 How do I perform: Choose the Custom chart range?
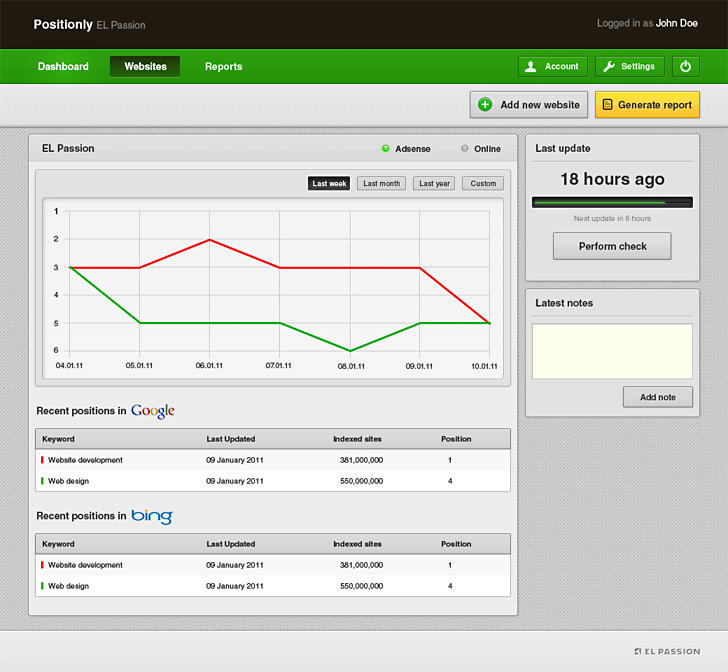(483, 183)
